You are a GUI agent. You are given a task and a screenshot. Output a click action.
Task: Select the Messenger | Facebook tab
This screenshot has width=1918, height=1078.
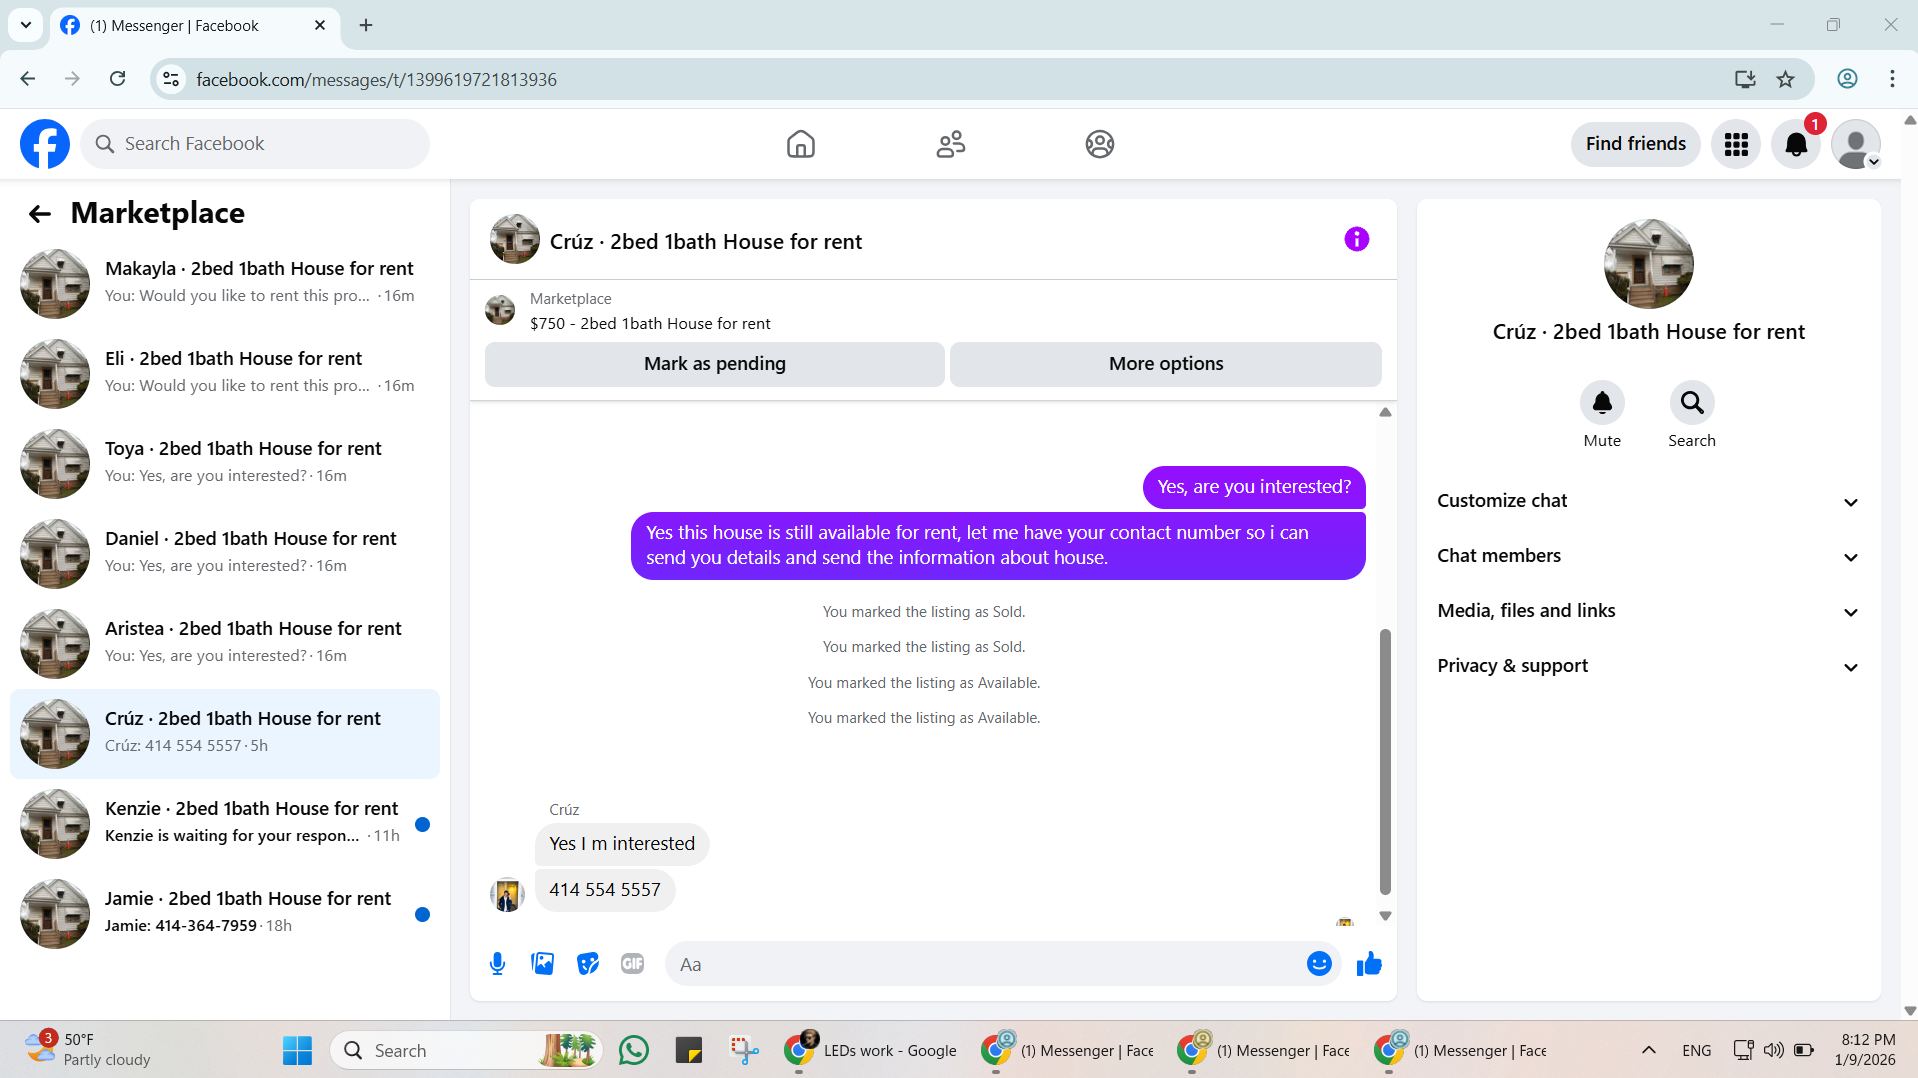(x=193, y=26)
